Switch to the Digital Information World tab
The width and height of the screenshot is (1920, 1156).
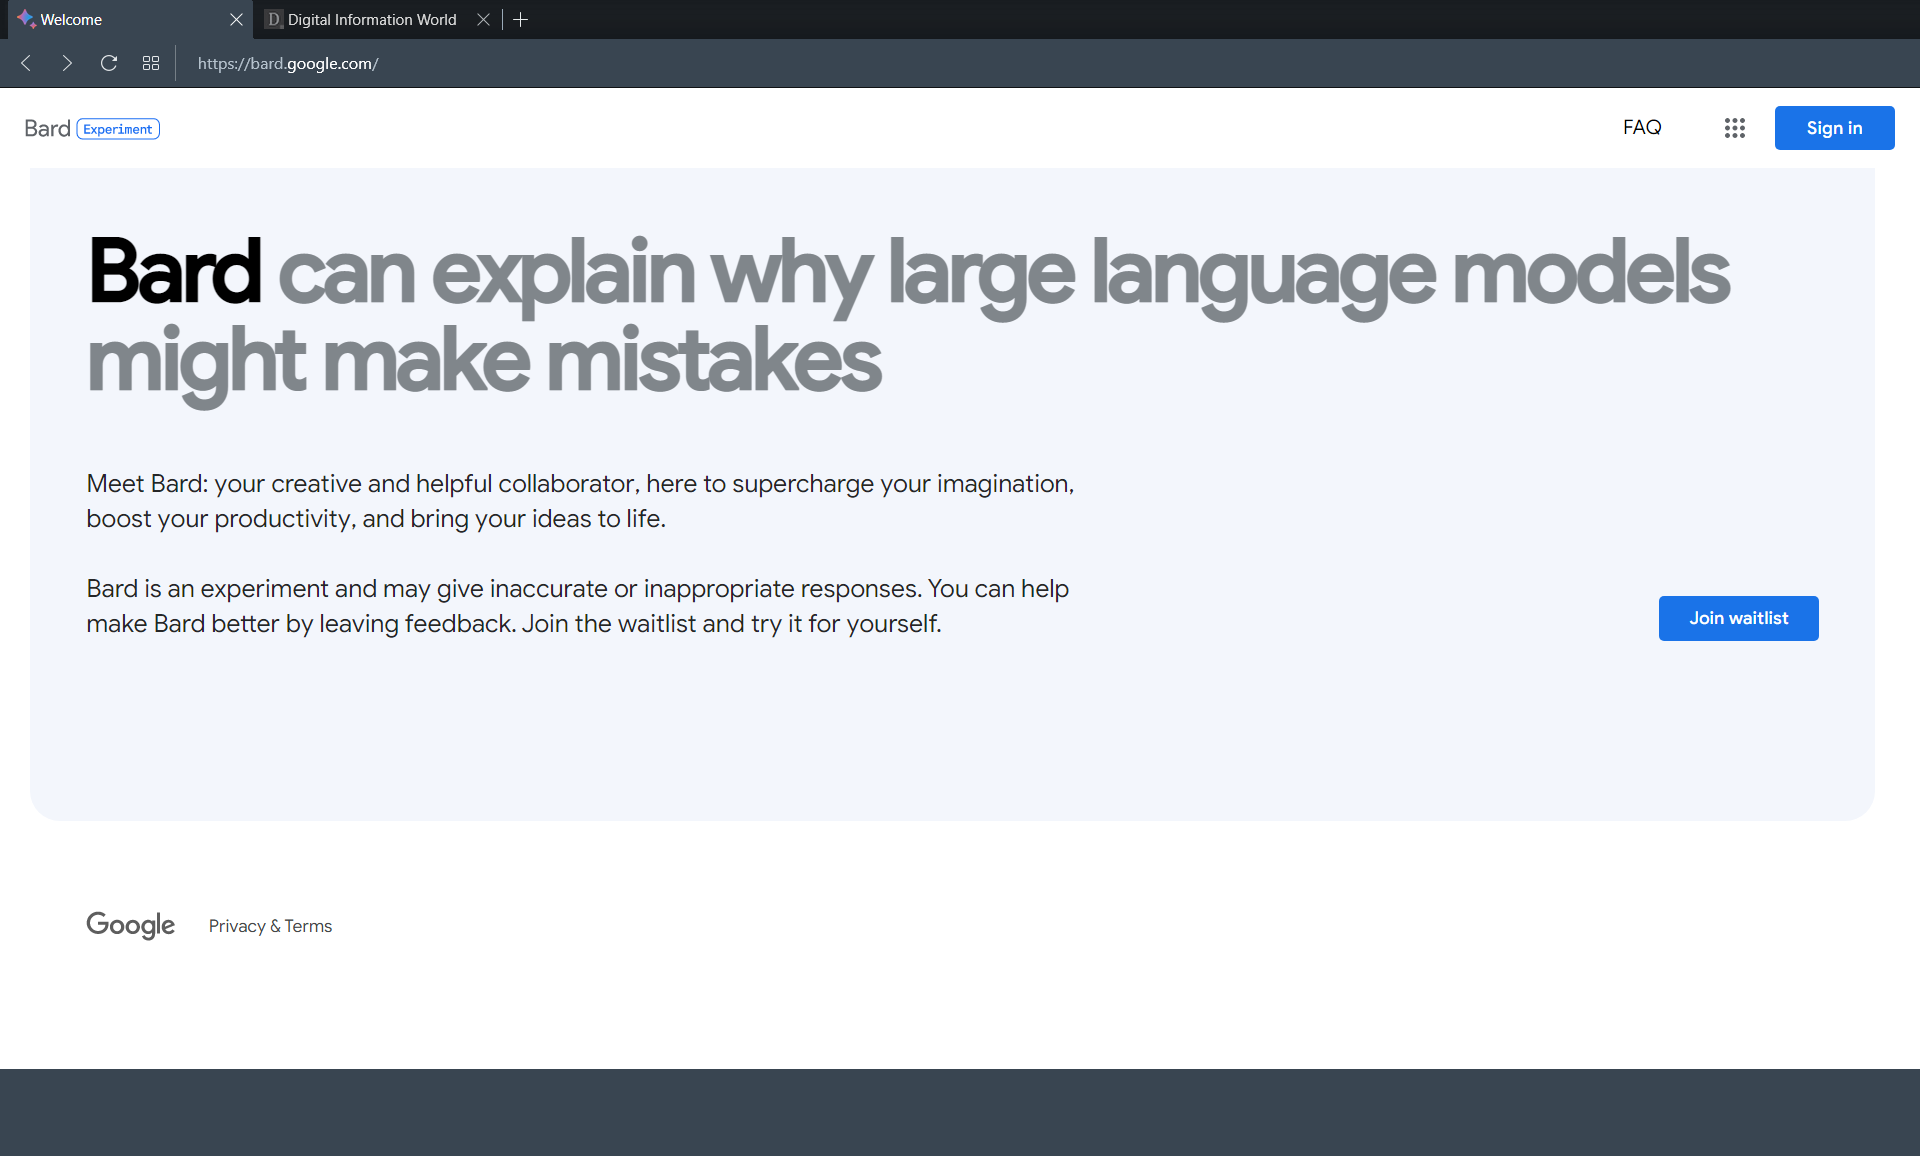[x=371, y=19]
